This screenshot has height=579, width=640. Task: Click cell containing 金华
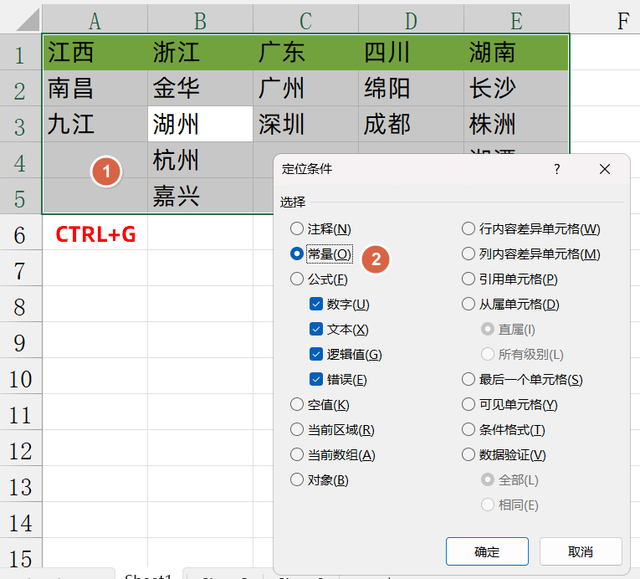tap(200, 88)
